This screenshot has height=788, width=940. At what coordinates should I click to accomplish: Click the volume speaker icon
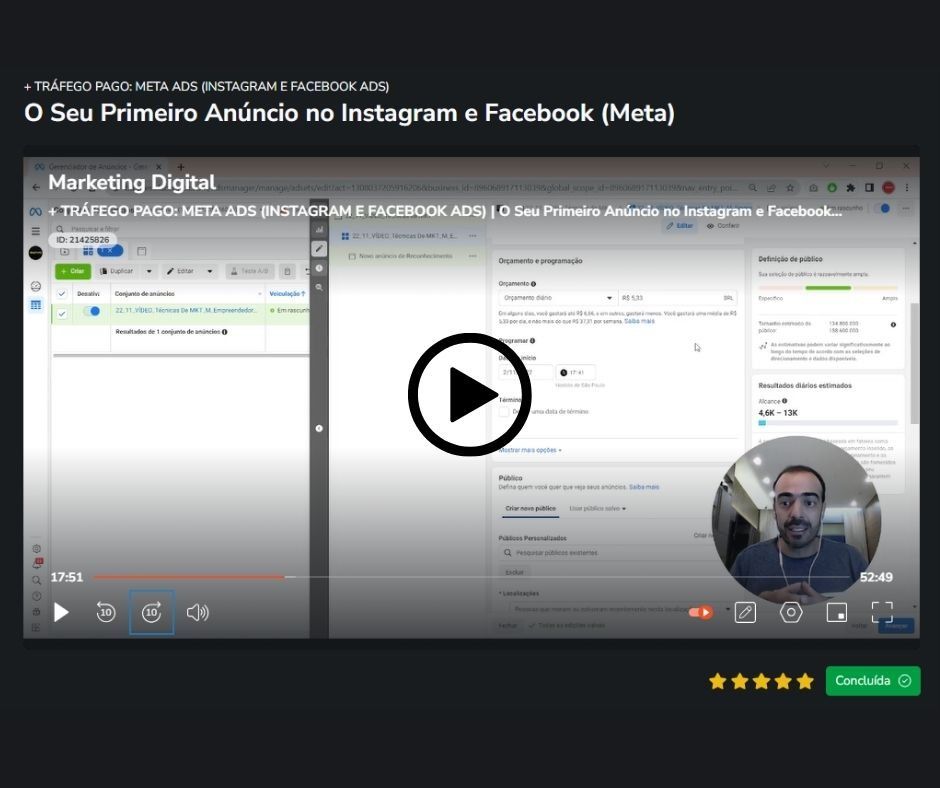pos(197,613)
